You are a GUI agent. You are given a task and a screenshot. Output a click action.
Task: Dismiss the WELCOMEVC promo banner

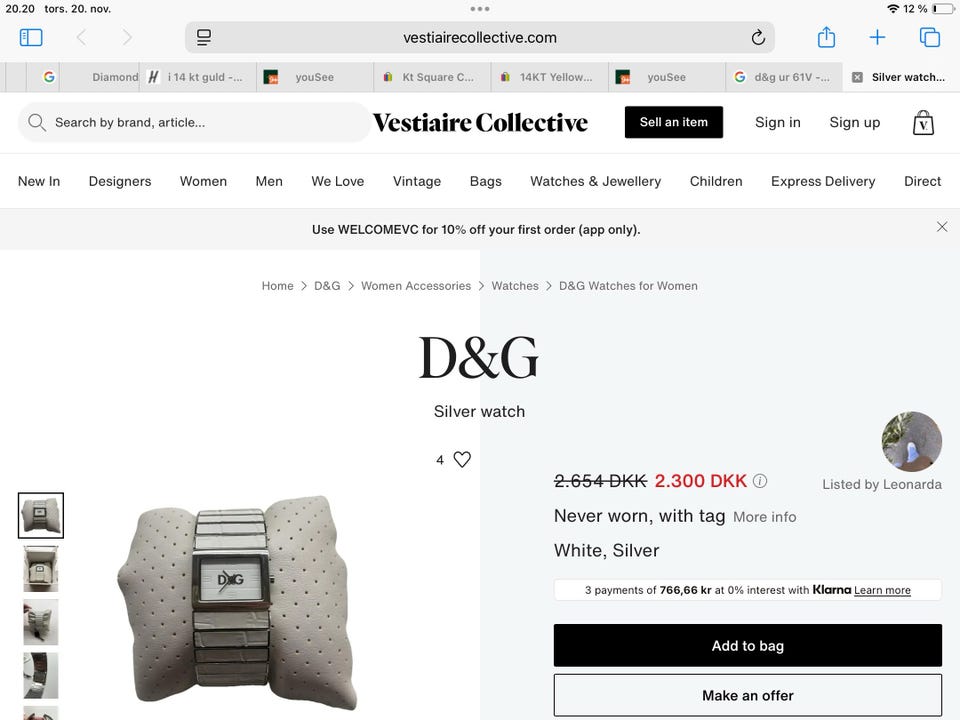pos(942,227)
